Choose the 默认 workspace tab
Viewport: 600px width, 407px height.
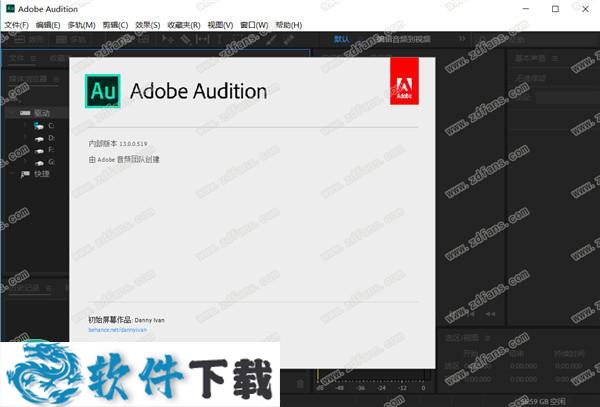click(341, 39)
